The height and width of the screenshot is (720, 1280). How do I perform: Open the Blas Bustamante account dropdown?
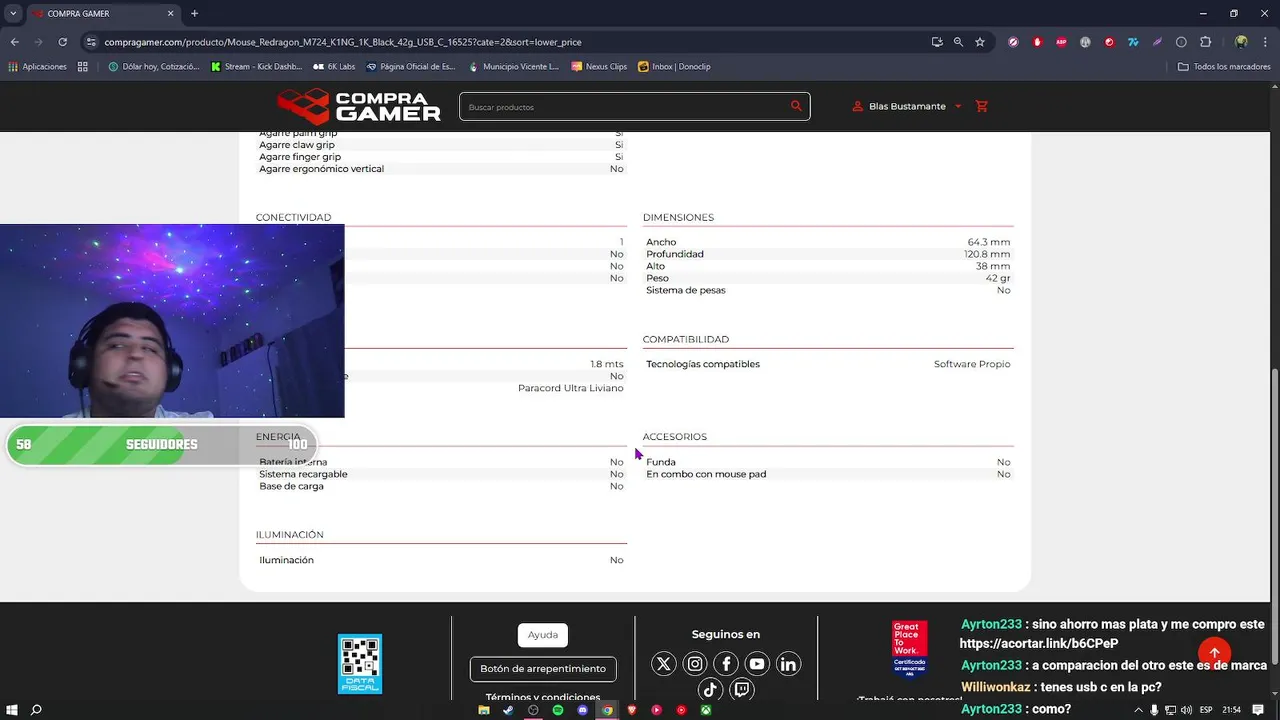click(x=907, y=106)
